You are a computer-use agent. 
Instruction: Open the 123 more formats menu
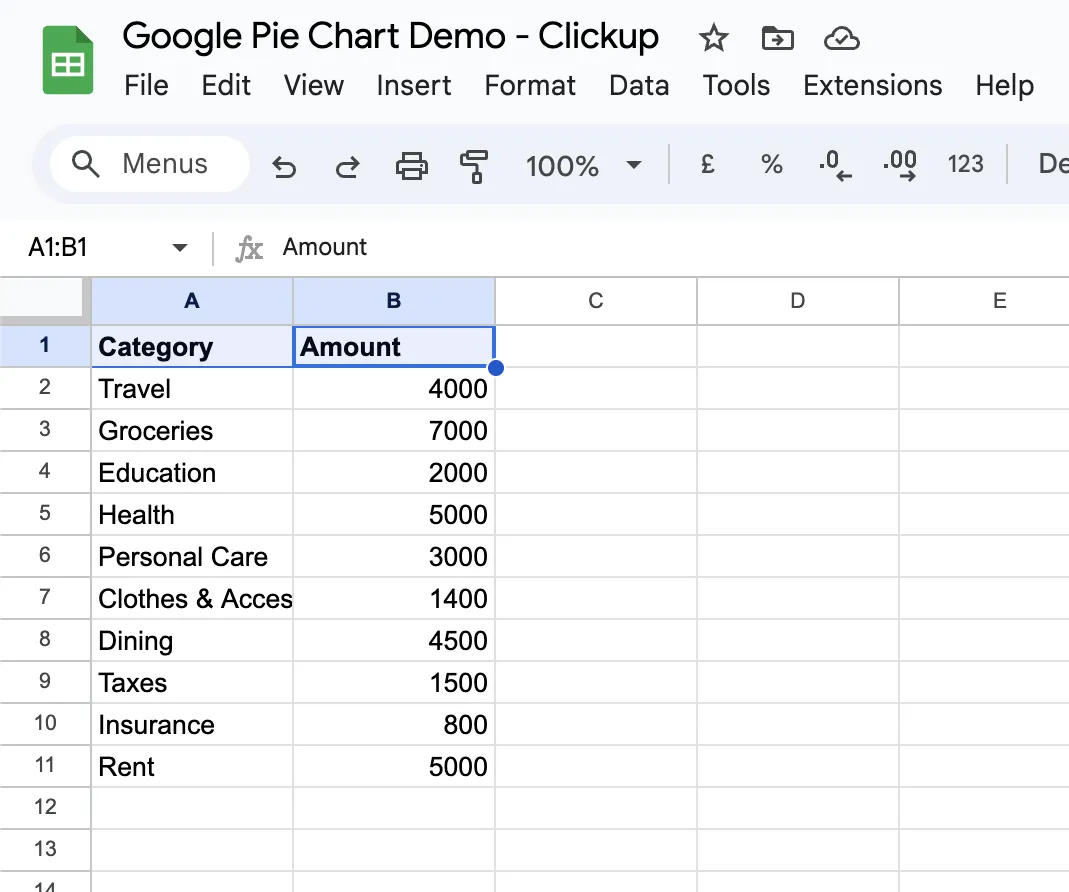pyautogui.click(x=965, y=164)
